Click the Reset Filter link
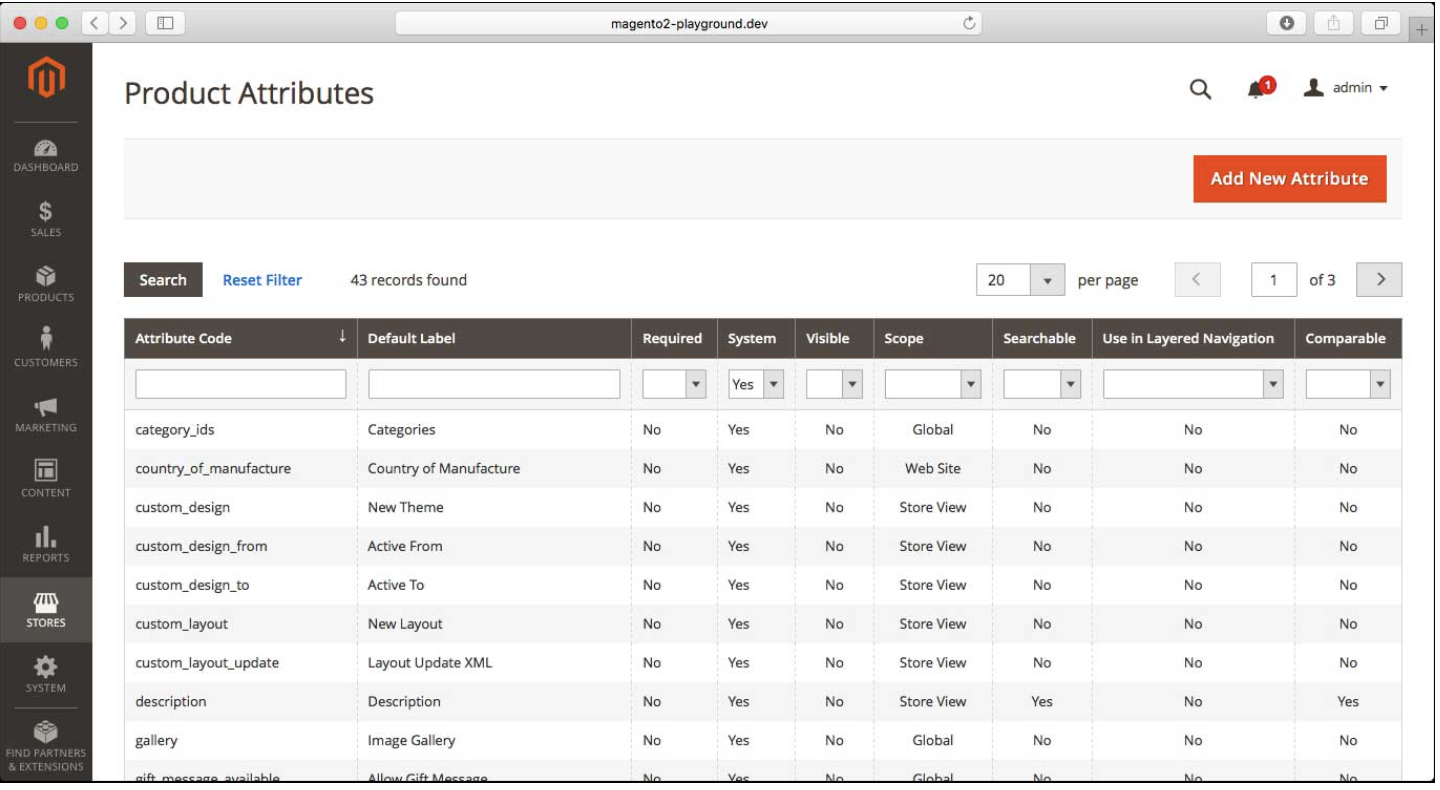 (262, 280)
